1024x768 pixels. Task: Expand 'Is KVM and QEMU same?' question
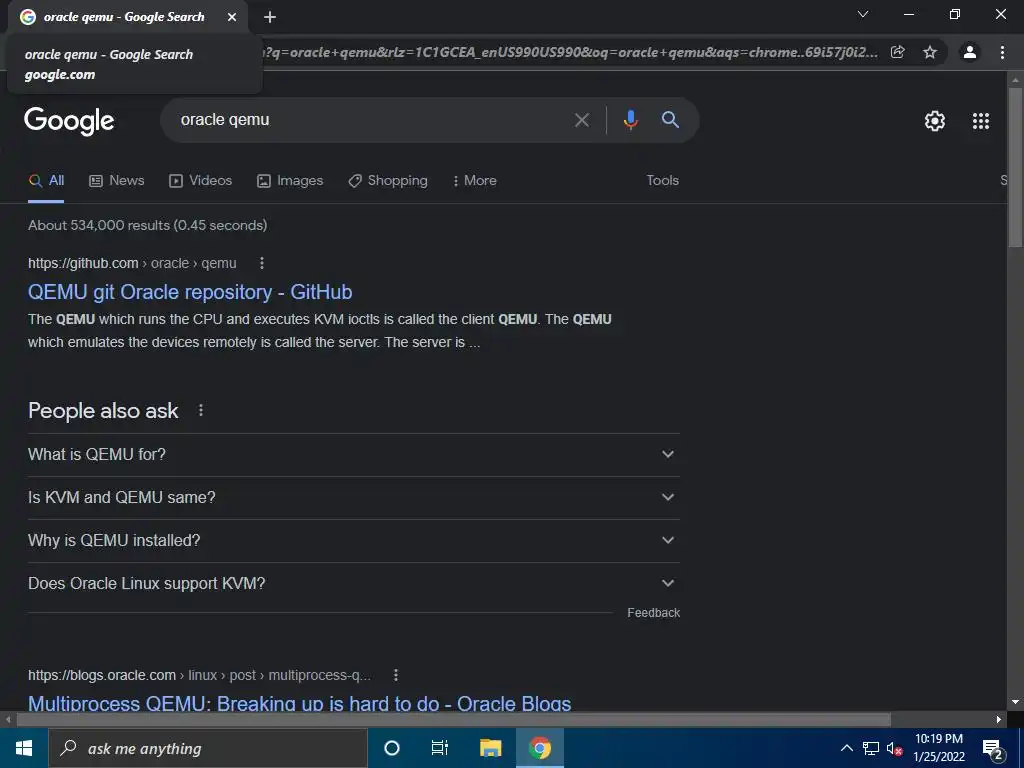[x=353, y=498]
